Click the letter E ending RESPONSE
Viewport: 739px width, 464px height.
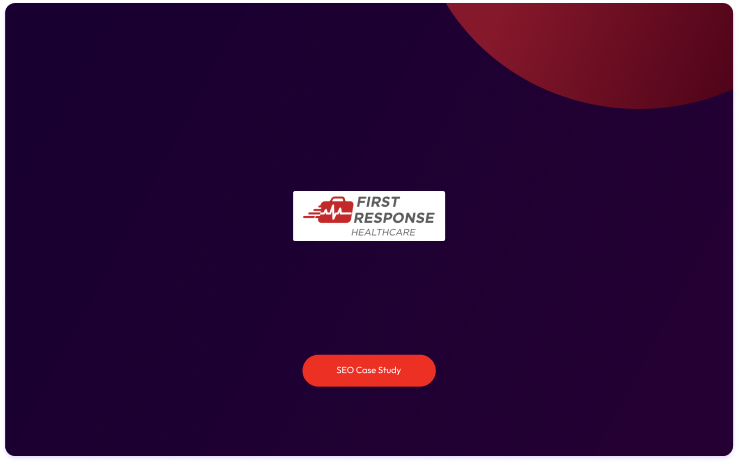[429, 218]
